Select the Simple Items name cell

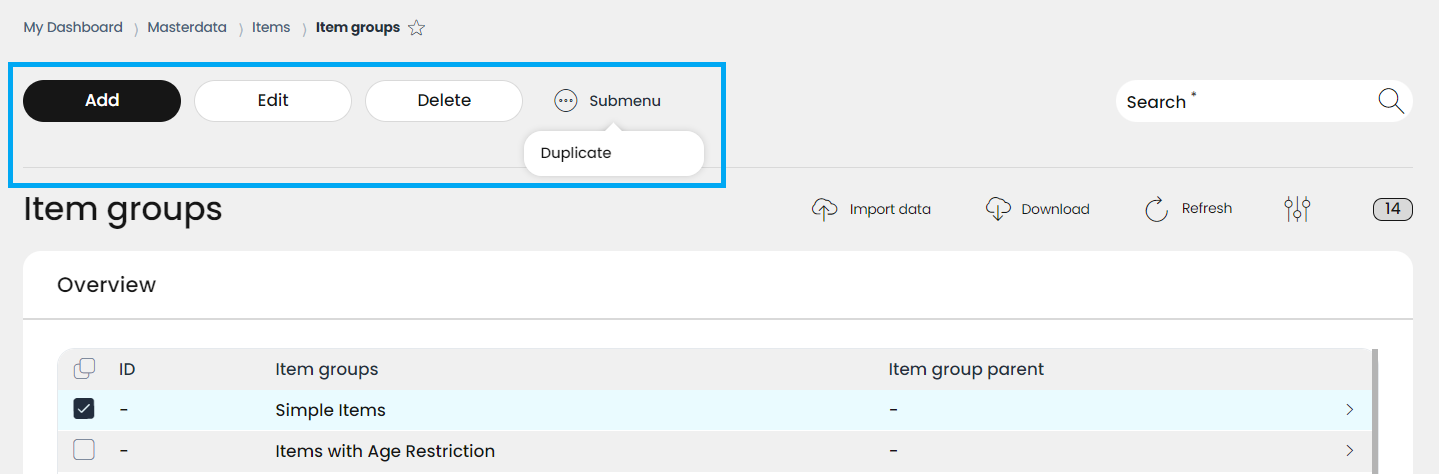[x=330, y=410]
